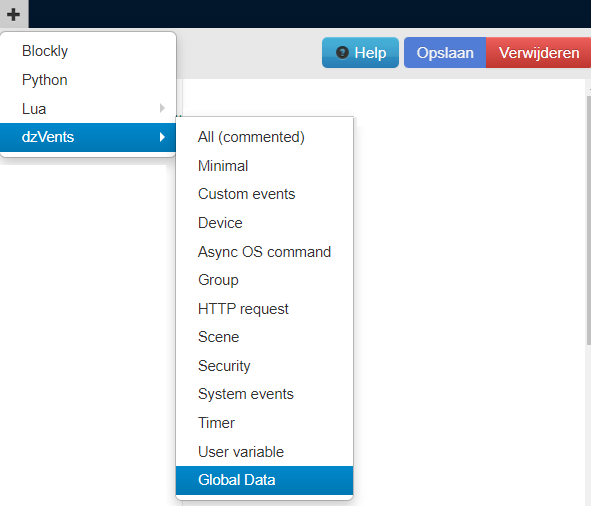591x506 pixels.
Task: Choose Python script type
Action: [88, 80]
